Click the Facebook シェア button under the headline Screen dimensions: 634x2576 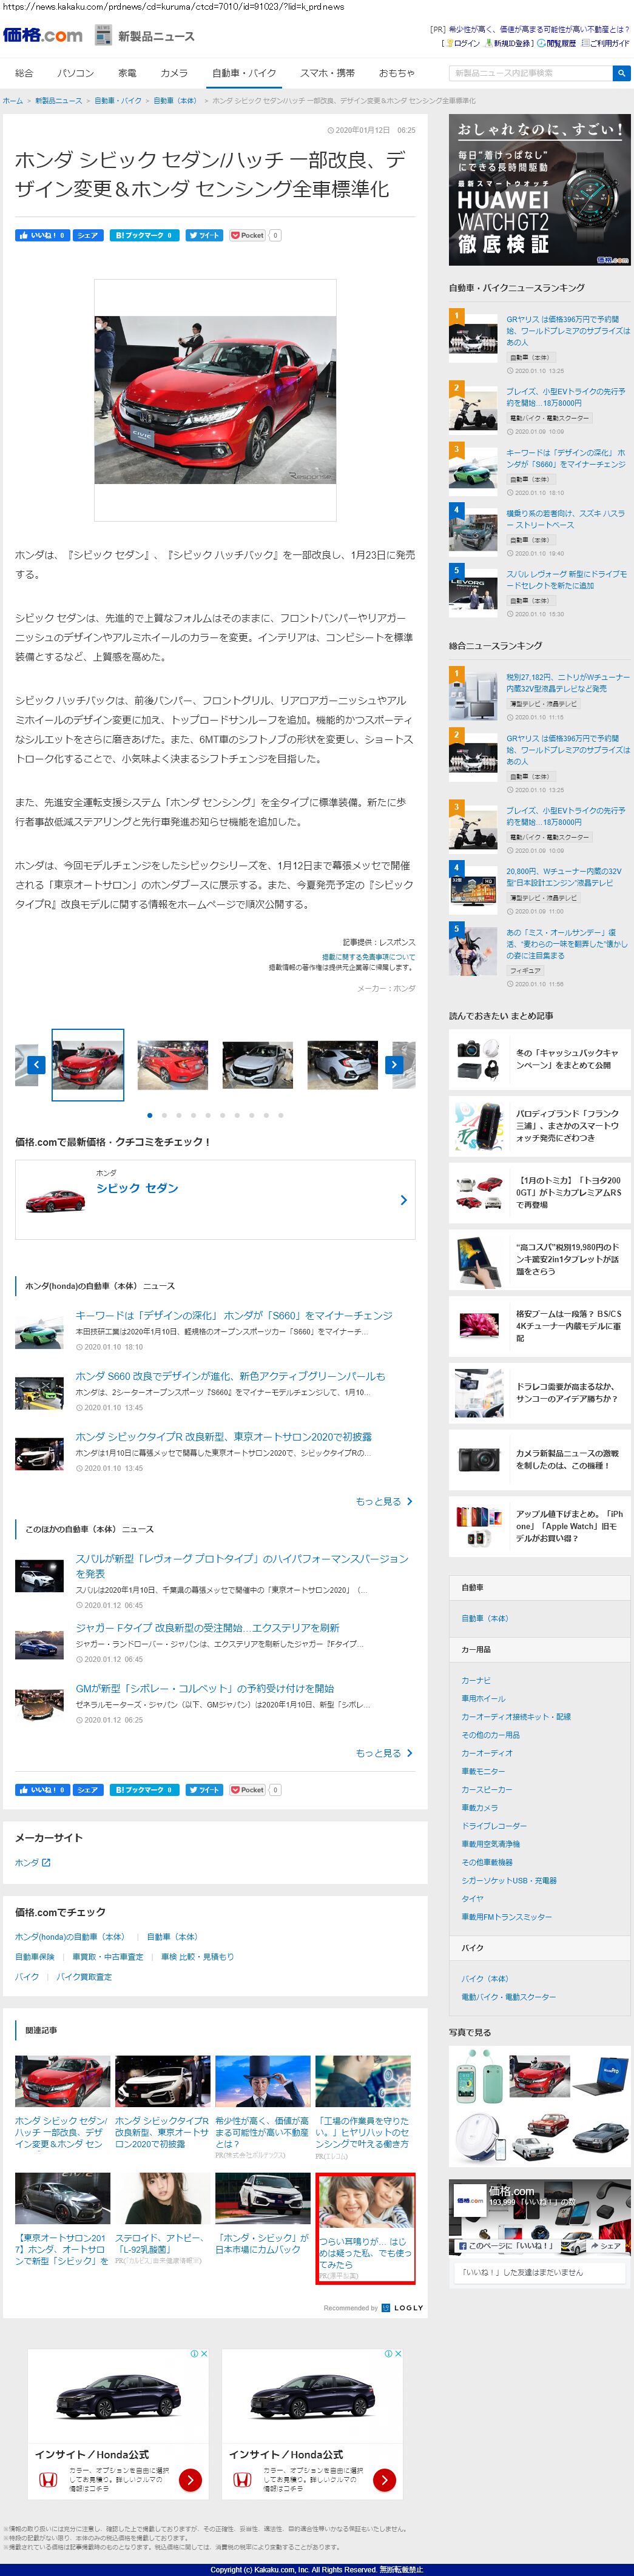pyautogui.click(x=88, y=235)
